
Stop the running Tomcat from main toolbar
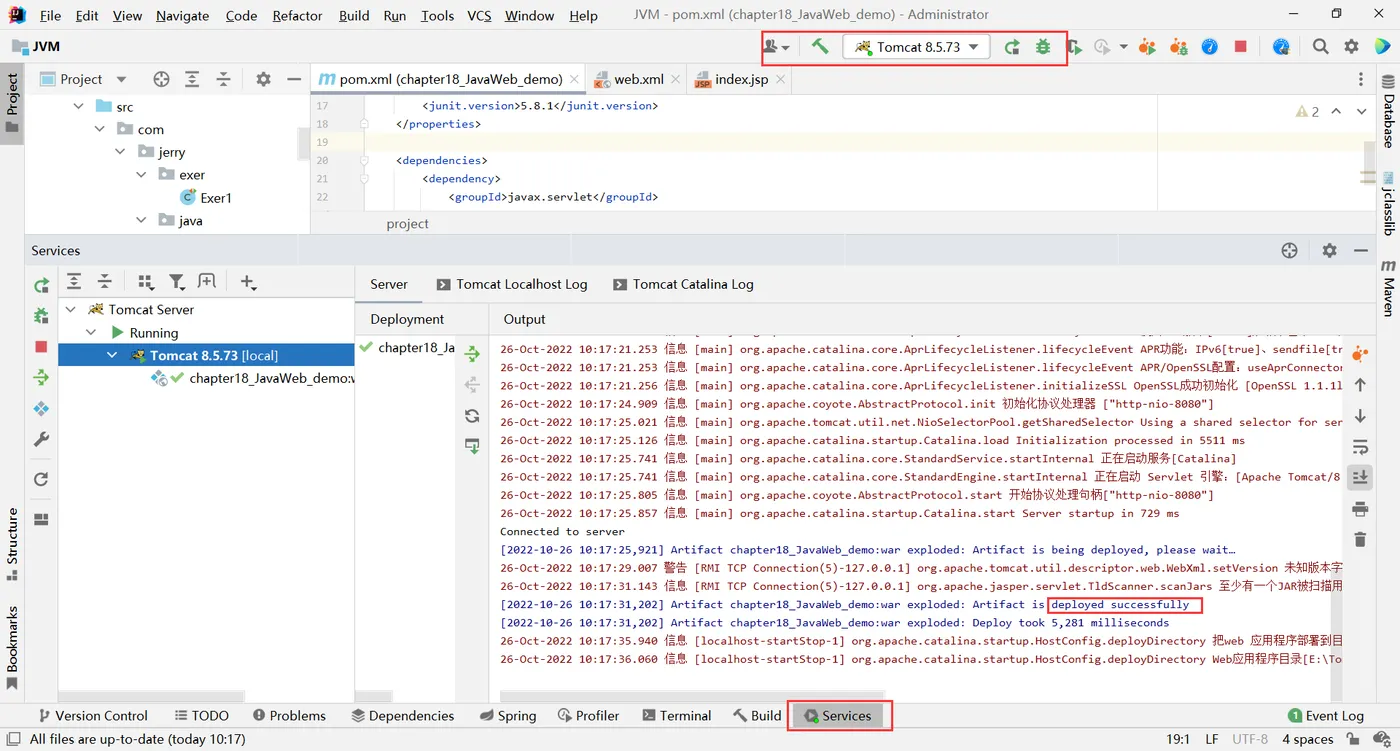tap(1240, 47)
